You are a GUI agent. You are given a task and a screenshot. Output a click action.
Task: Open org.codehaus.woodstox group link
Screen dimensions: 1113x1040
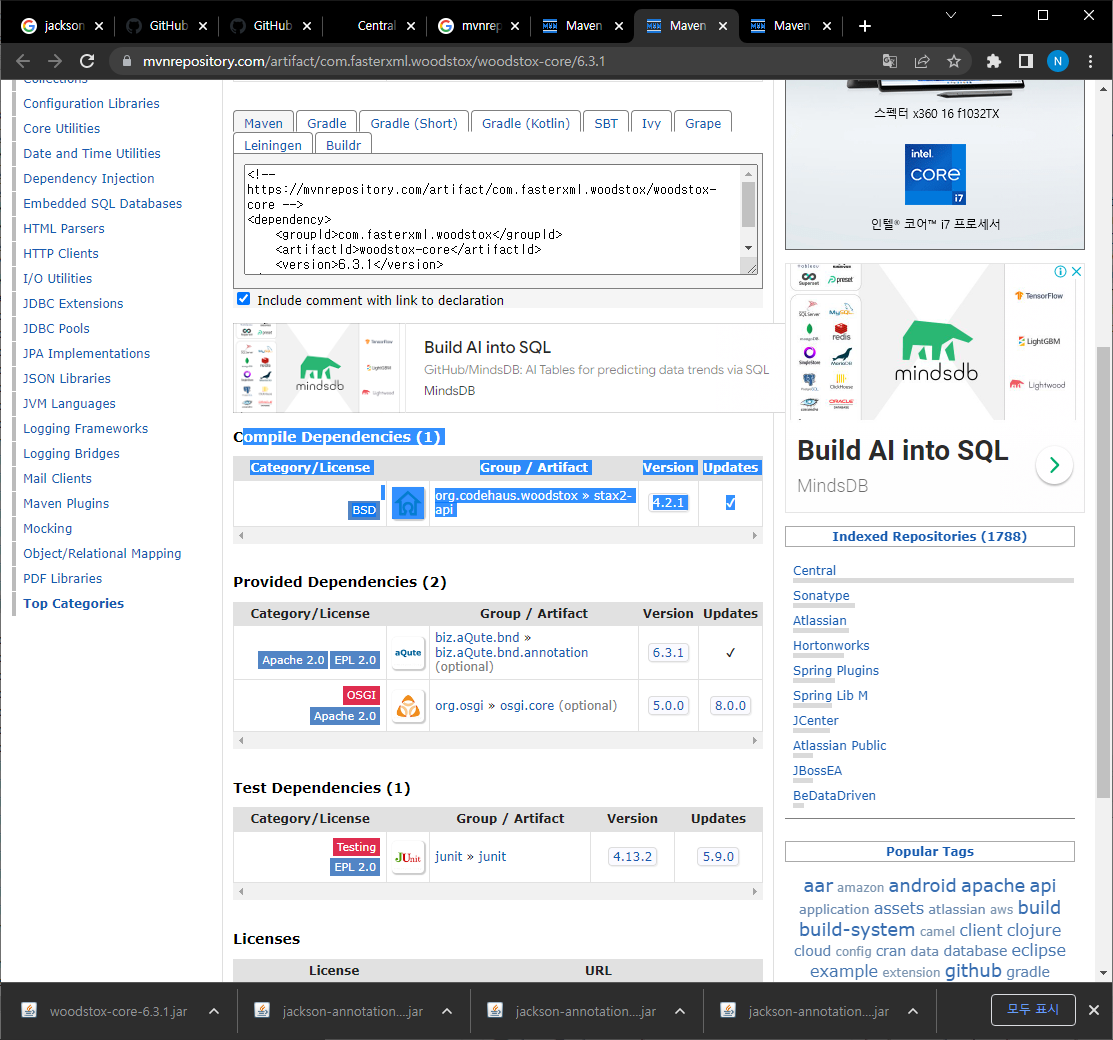click(506, 496)
